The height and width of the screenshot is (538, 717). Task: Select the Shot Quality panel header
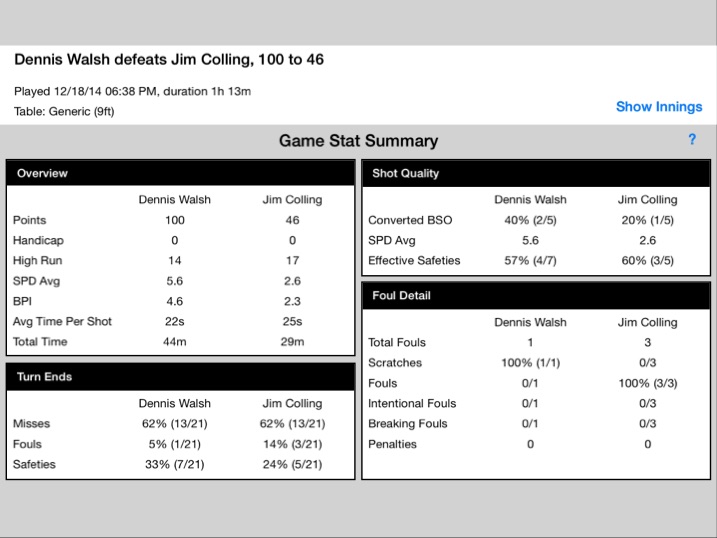(x=536, y=173)
